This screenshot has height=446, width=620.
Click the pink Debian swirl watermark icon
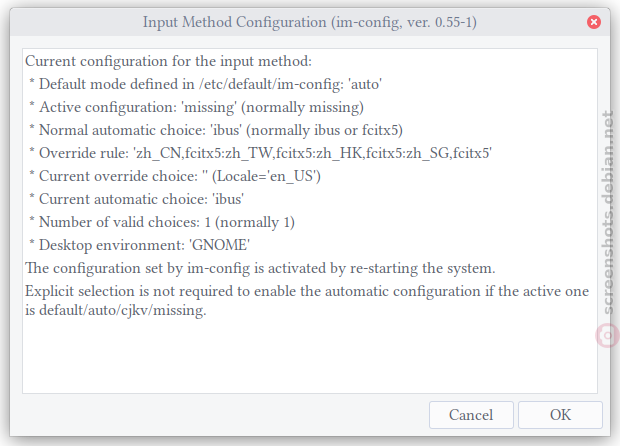pos(607,335)
